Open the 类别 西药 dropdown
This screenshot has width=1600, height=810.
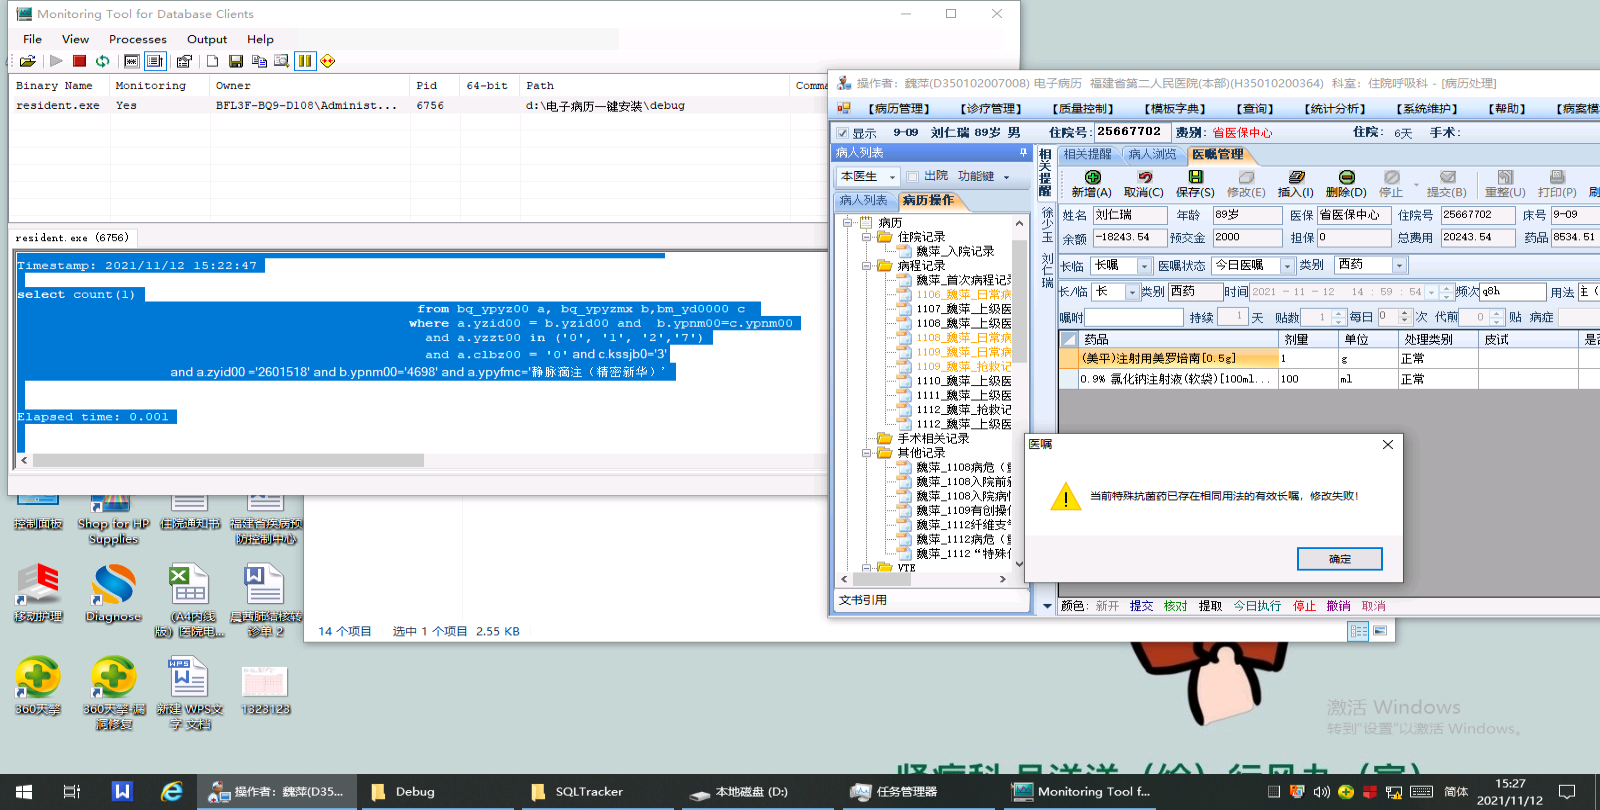(1399, 266)
